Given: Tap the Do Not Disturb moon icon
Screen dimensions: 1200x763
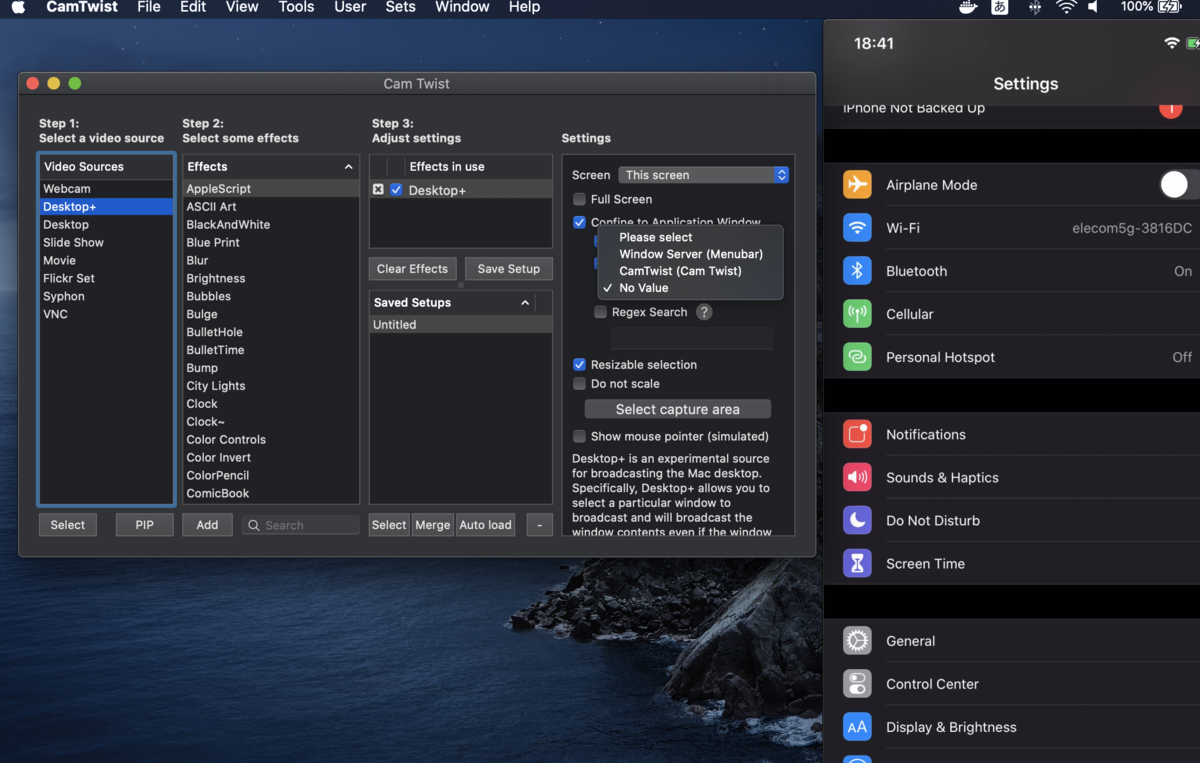Looking at the screenshot, I should [857, 520].
